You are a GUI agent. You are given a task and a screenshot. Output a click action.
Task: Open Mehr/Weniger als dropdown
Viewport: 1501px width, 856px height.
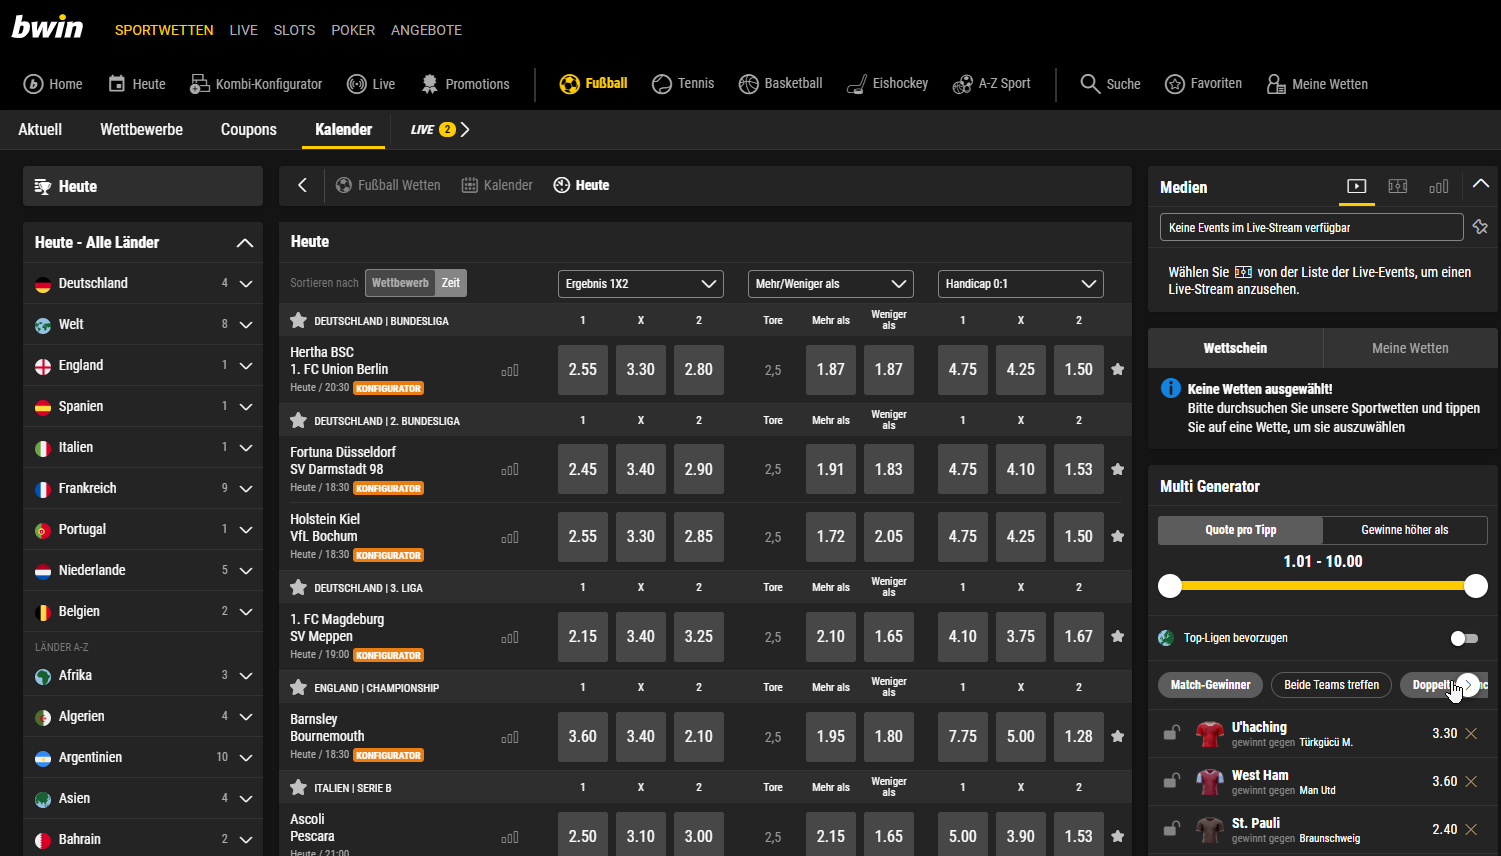[x=831, y=284]
